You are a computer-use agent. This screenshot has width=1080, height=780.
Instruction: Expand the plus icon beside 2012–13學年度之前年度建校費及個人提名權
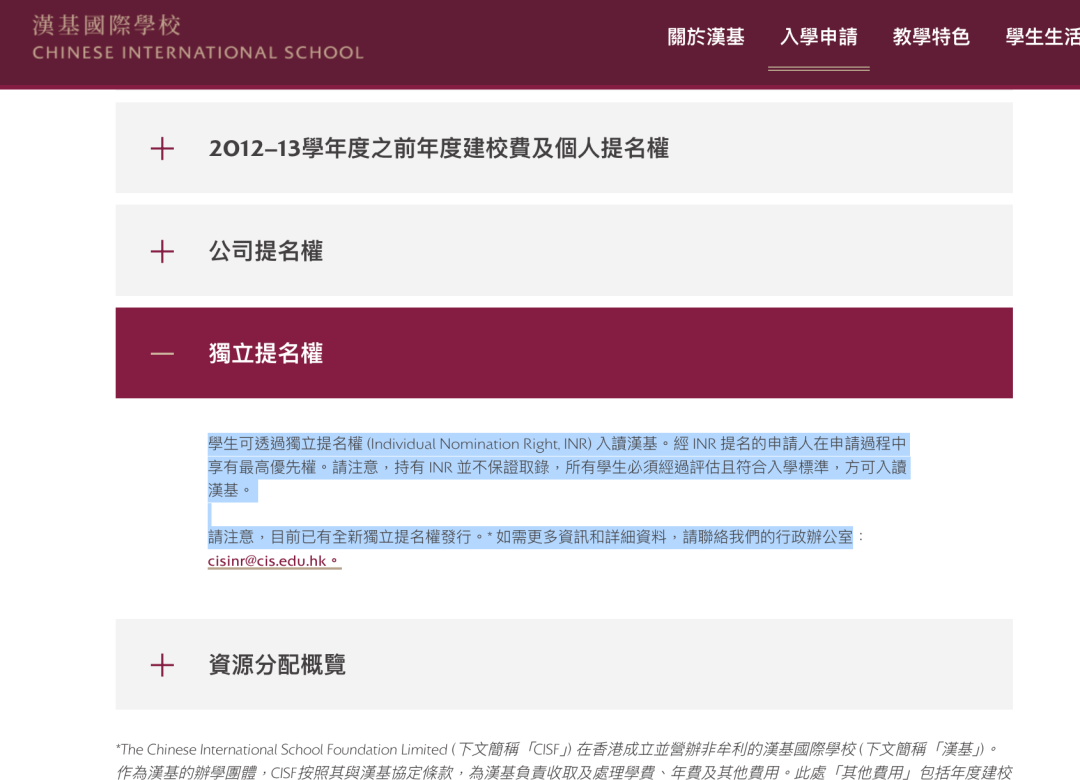162,148
